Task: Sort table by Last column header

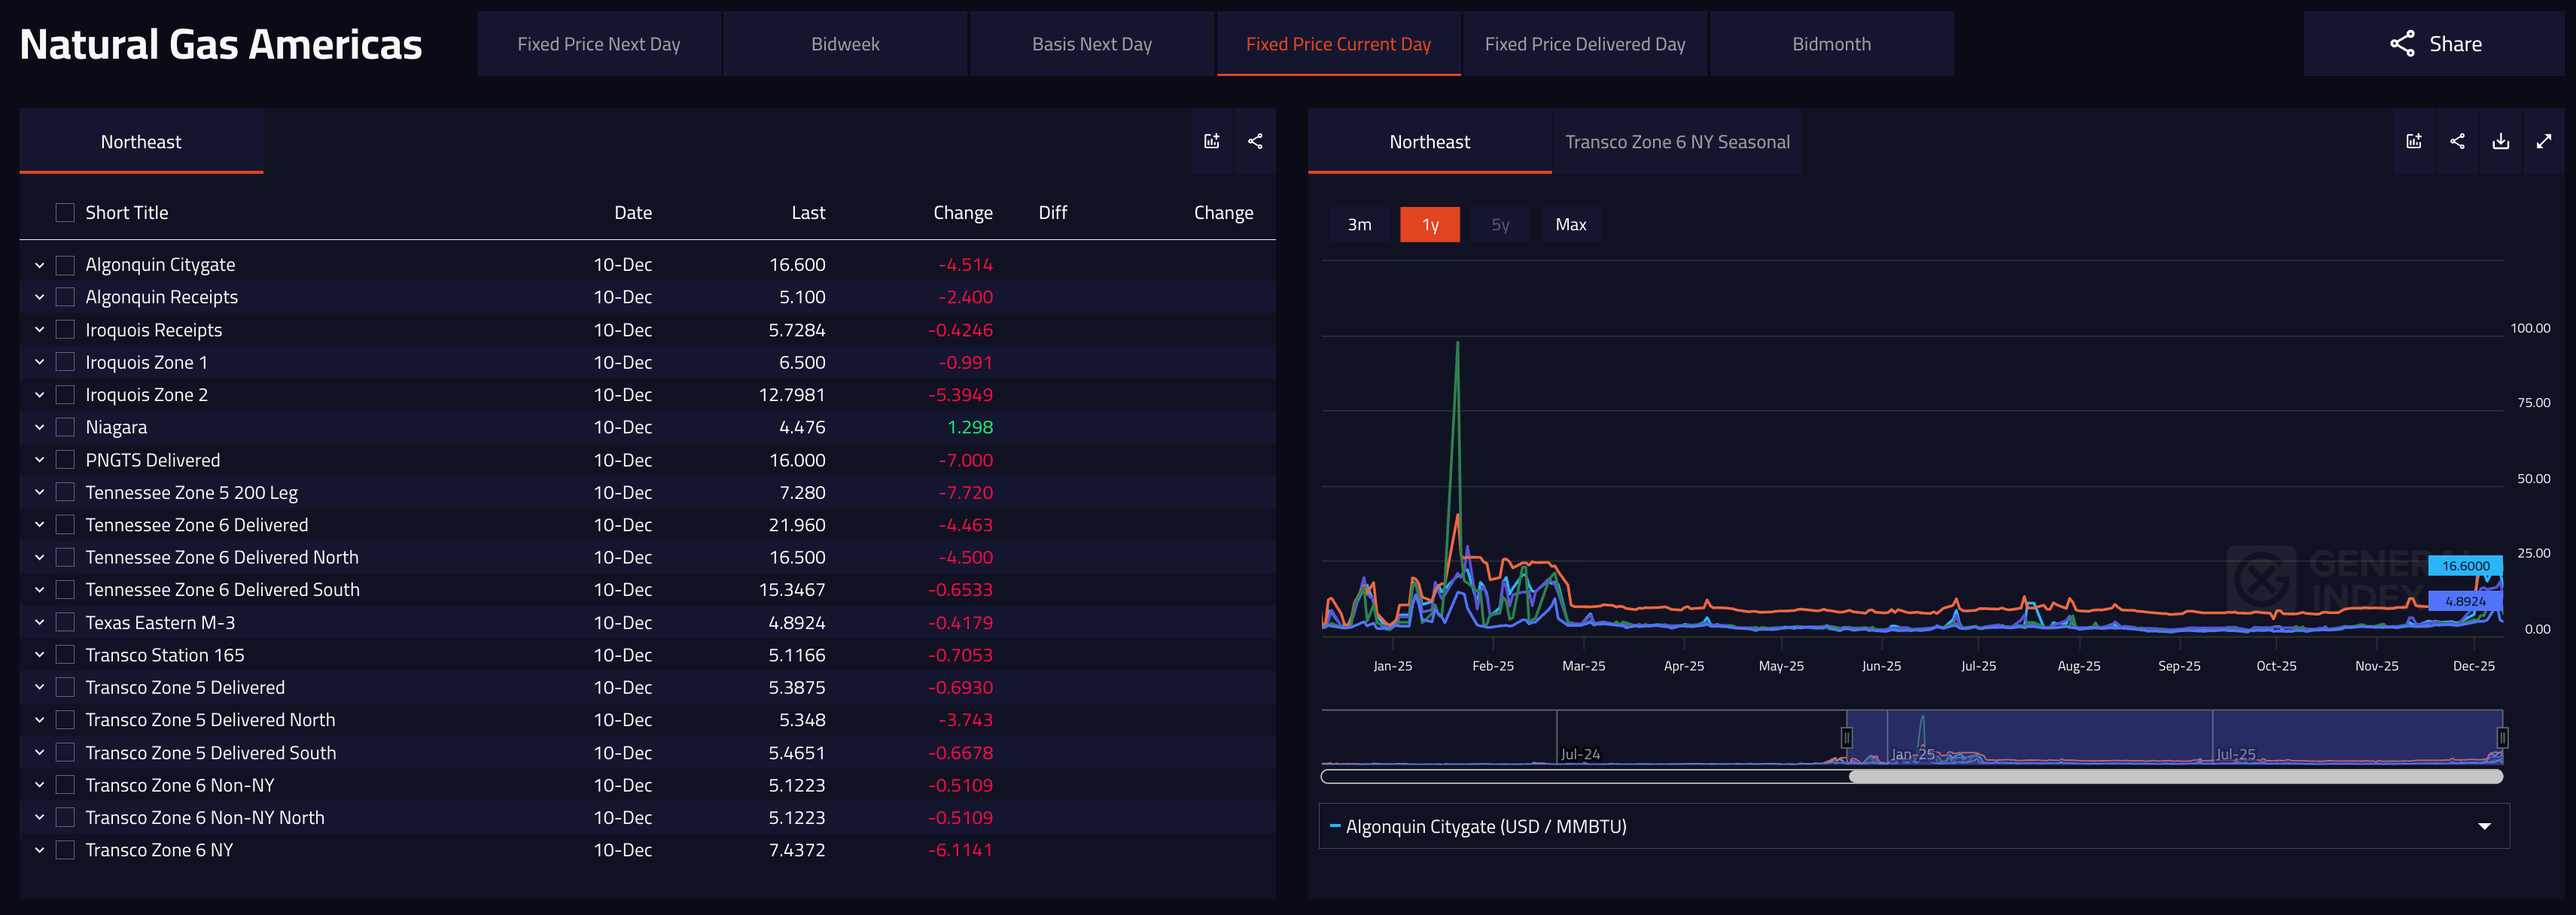Action: point(807,212)
